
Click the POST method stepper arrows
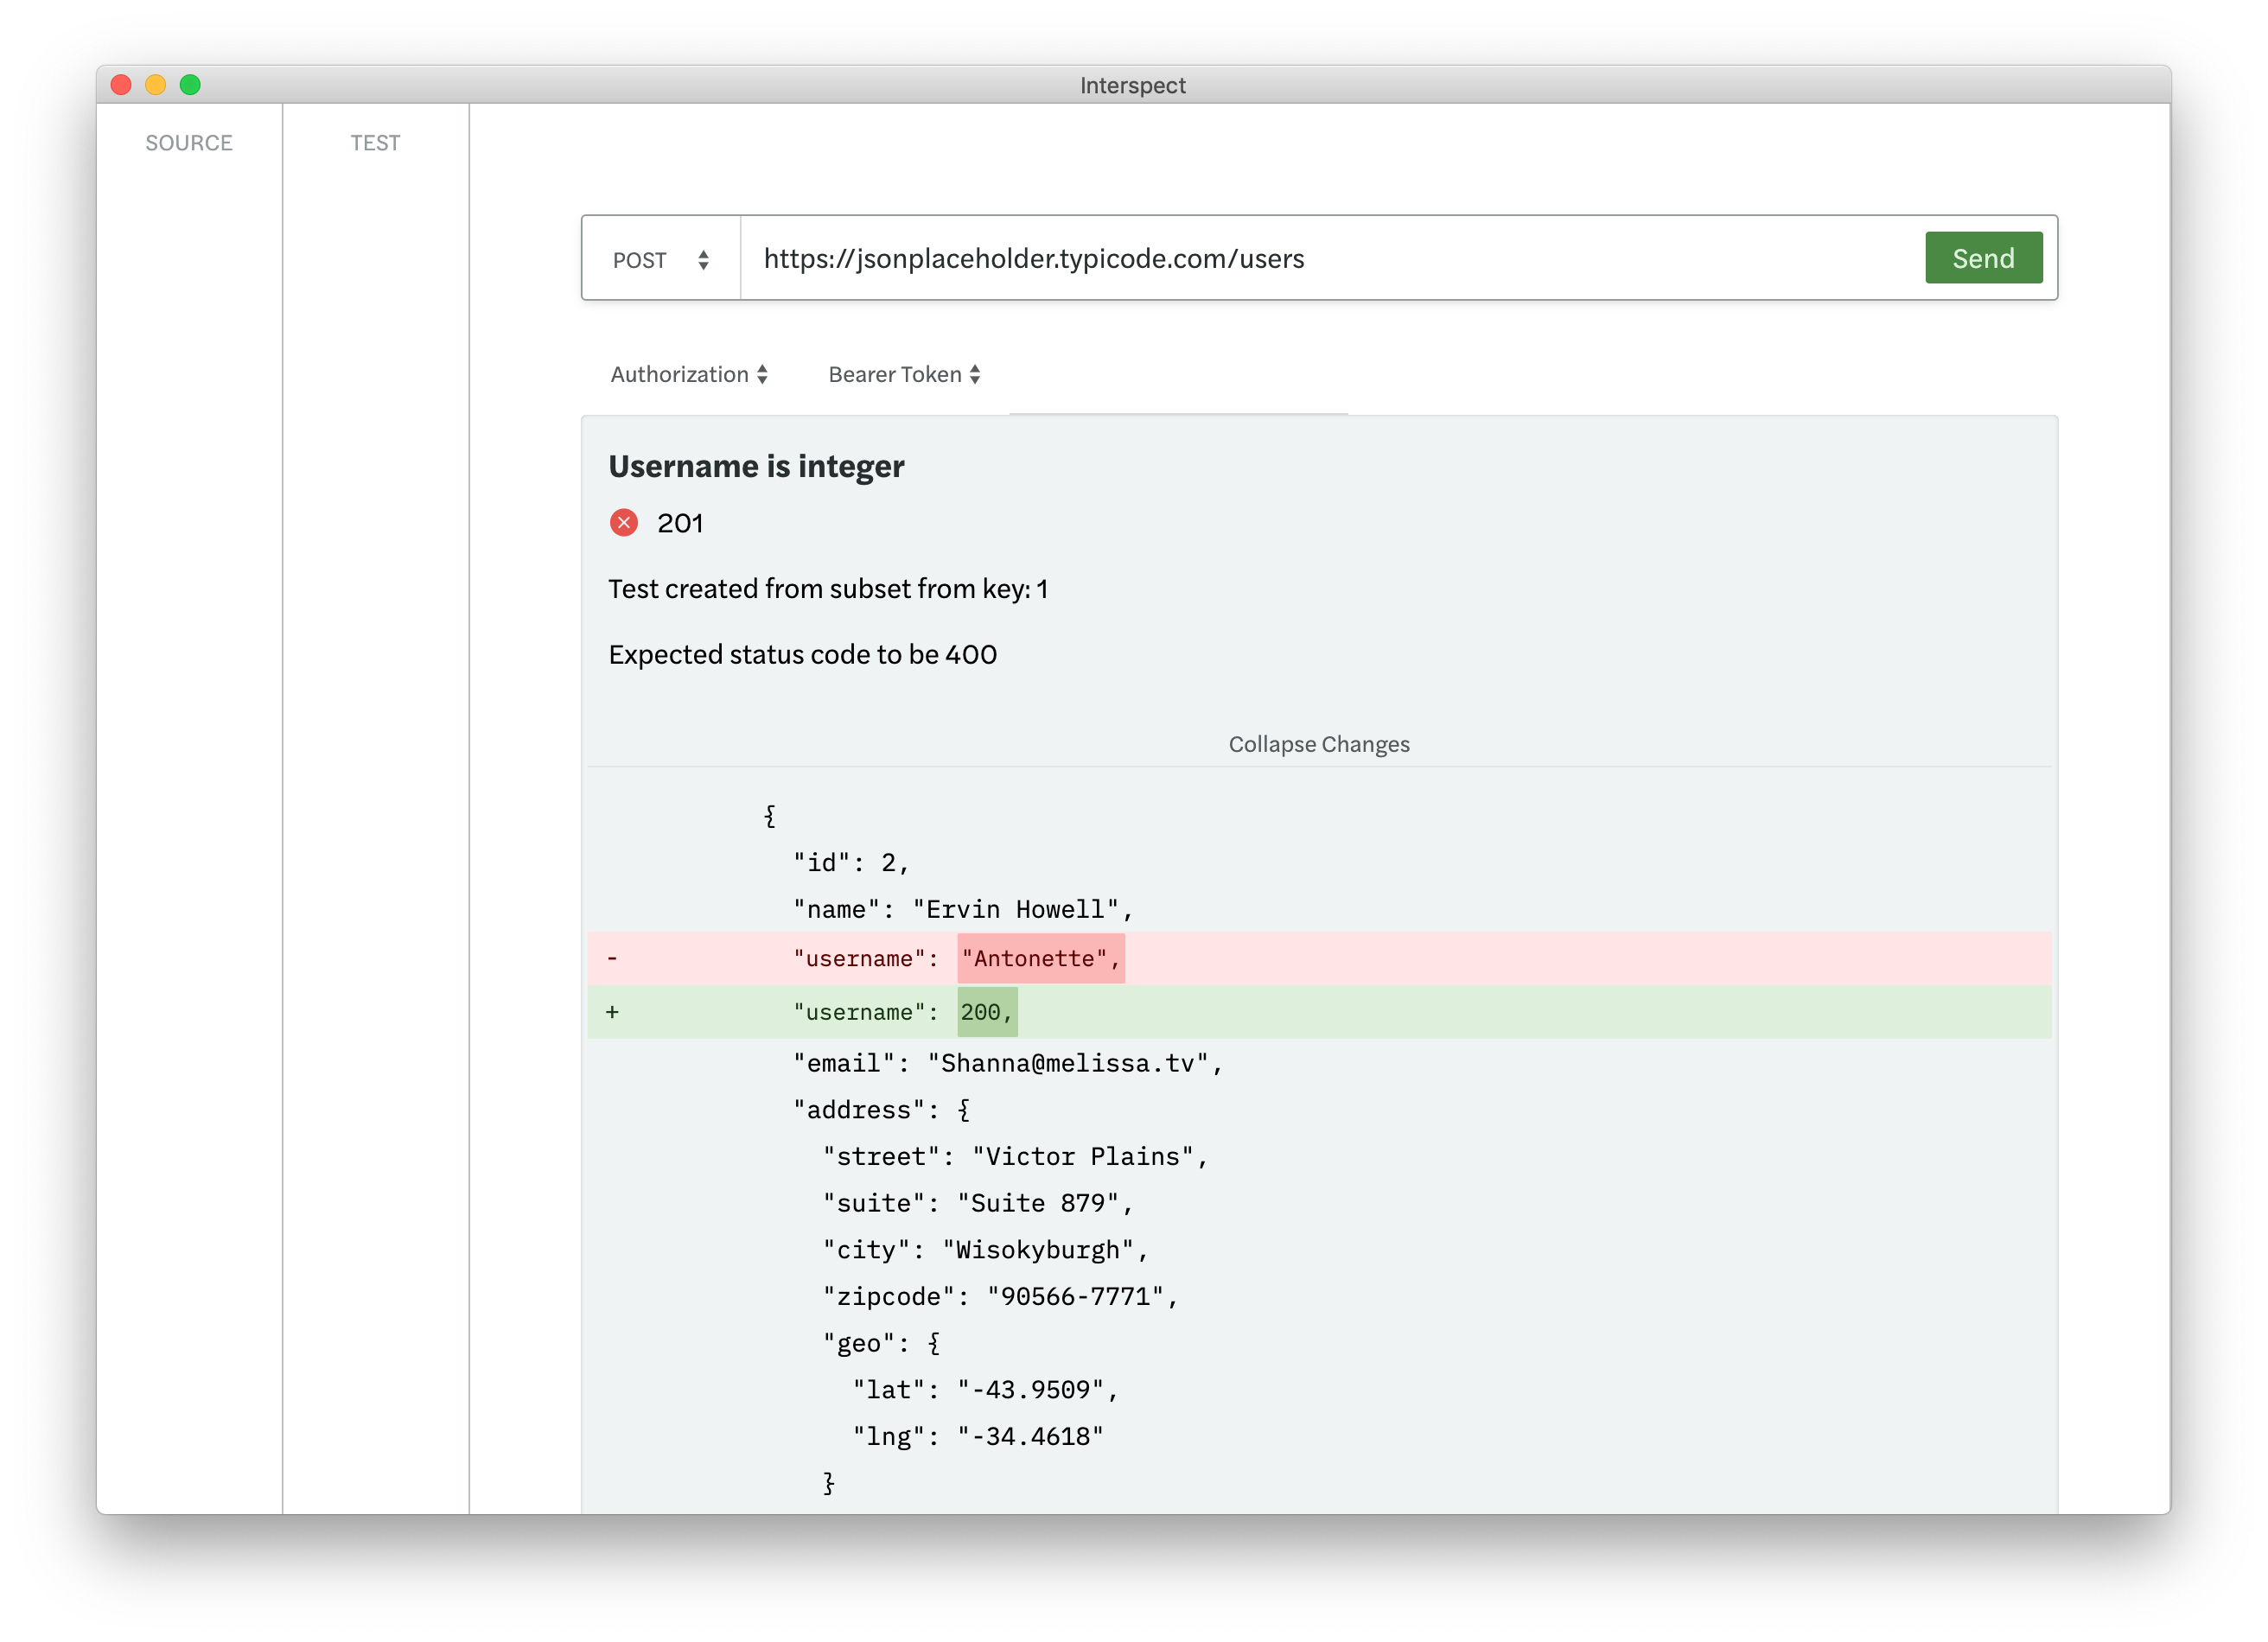tap(703, 260)
